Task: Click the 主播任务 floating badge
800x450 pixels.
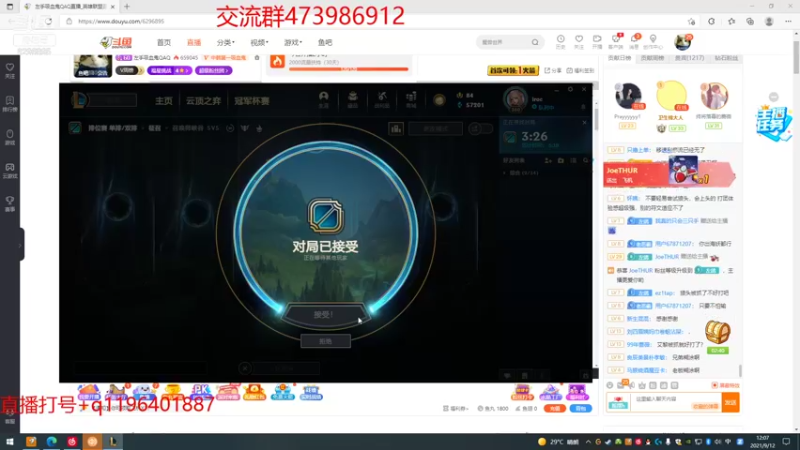Action: click(x=773, y=123)
